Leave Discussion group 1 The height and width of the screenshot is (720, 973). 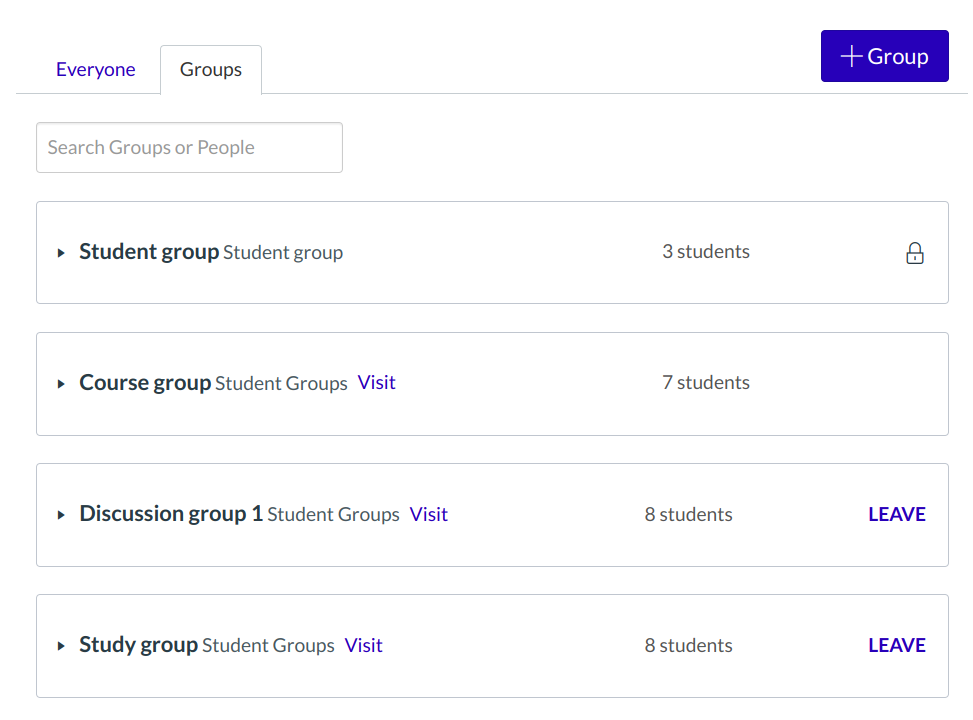(x=896, y=514)
